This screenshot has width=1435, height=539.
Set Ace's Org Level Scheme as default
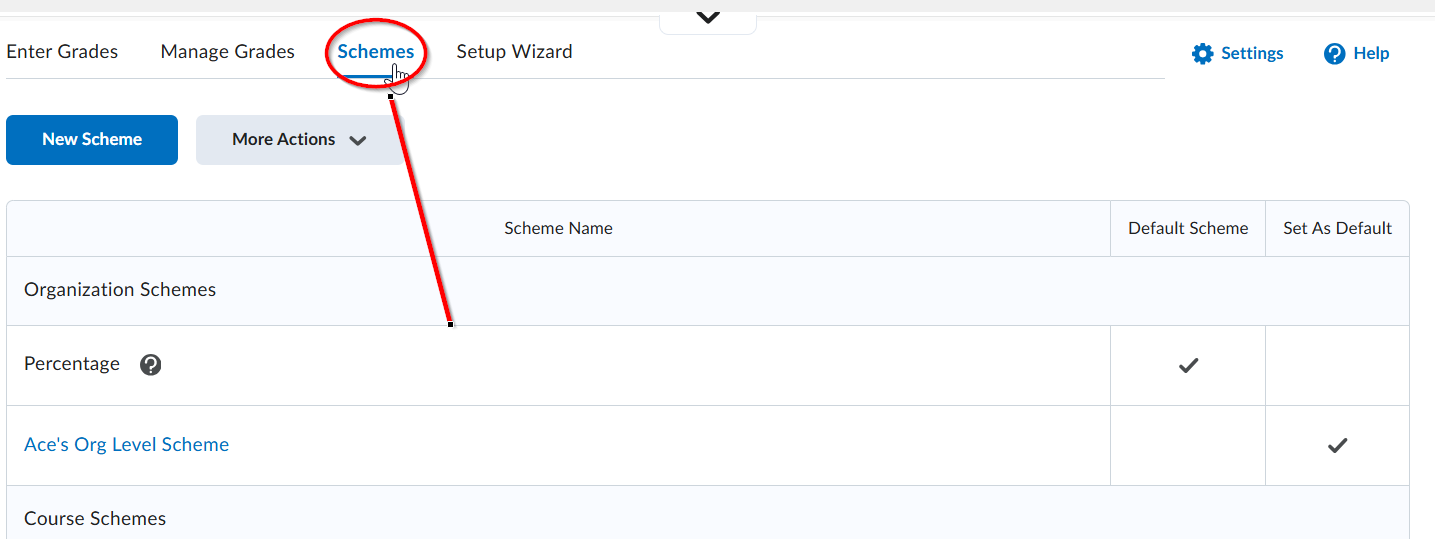click(x=1337, y=445)
